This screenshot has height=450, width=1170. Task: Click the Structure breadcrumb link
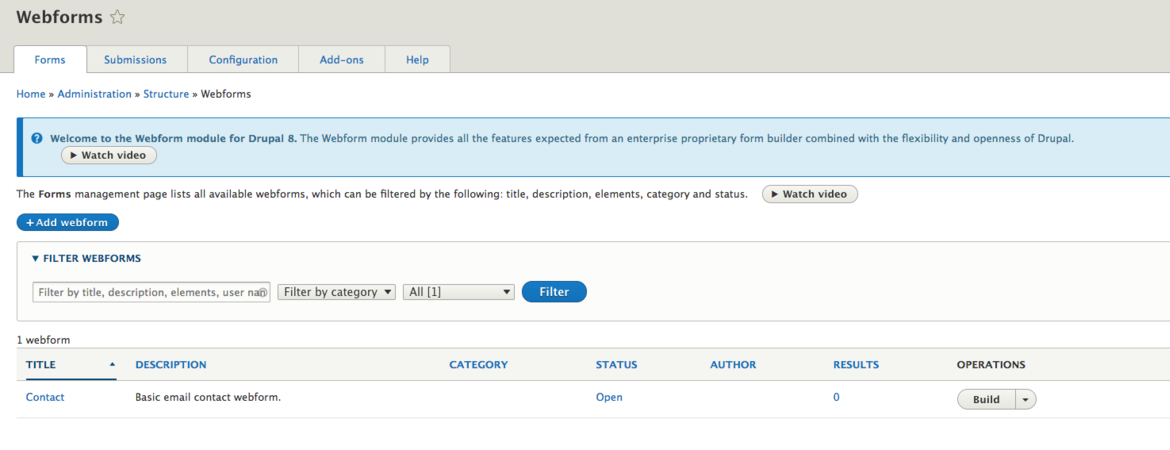point(166,94)
